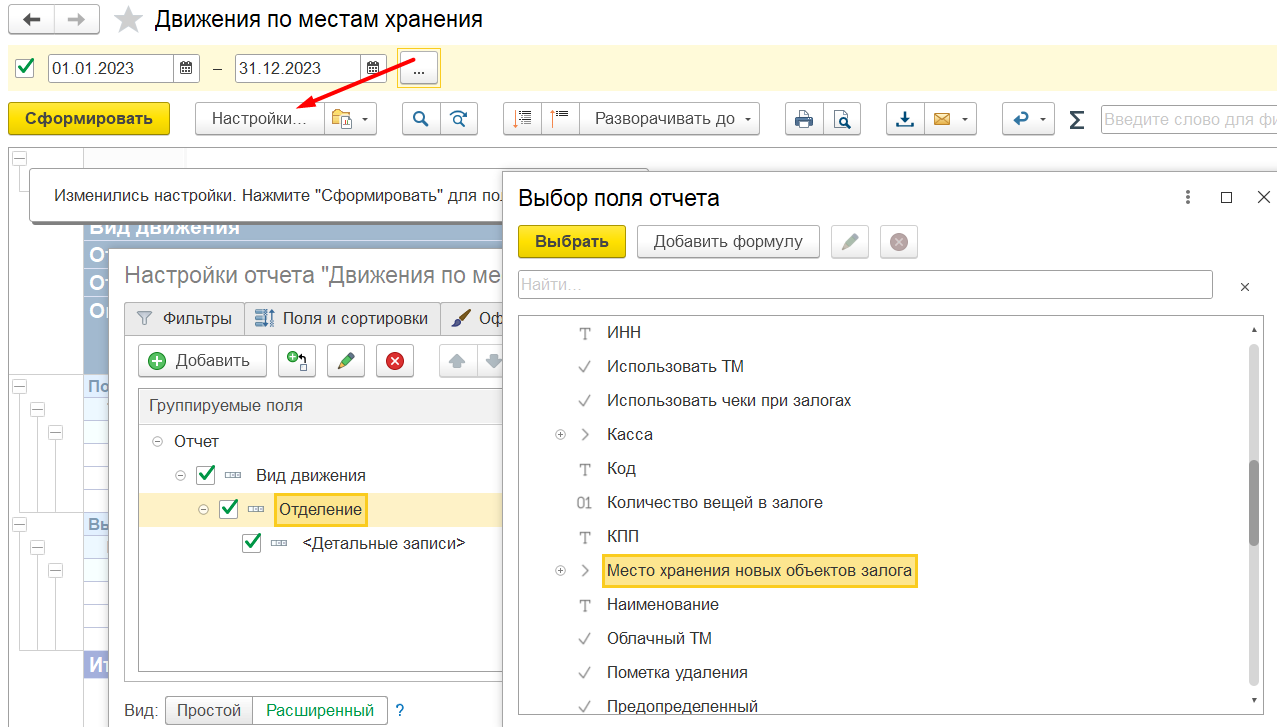The image size is (1277, 727).
Task: Collapse all report groups icon
Action: point(522,119)
